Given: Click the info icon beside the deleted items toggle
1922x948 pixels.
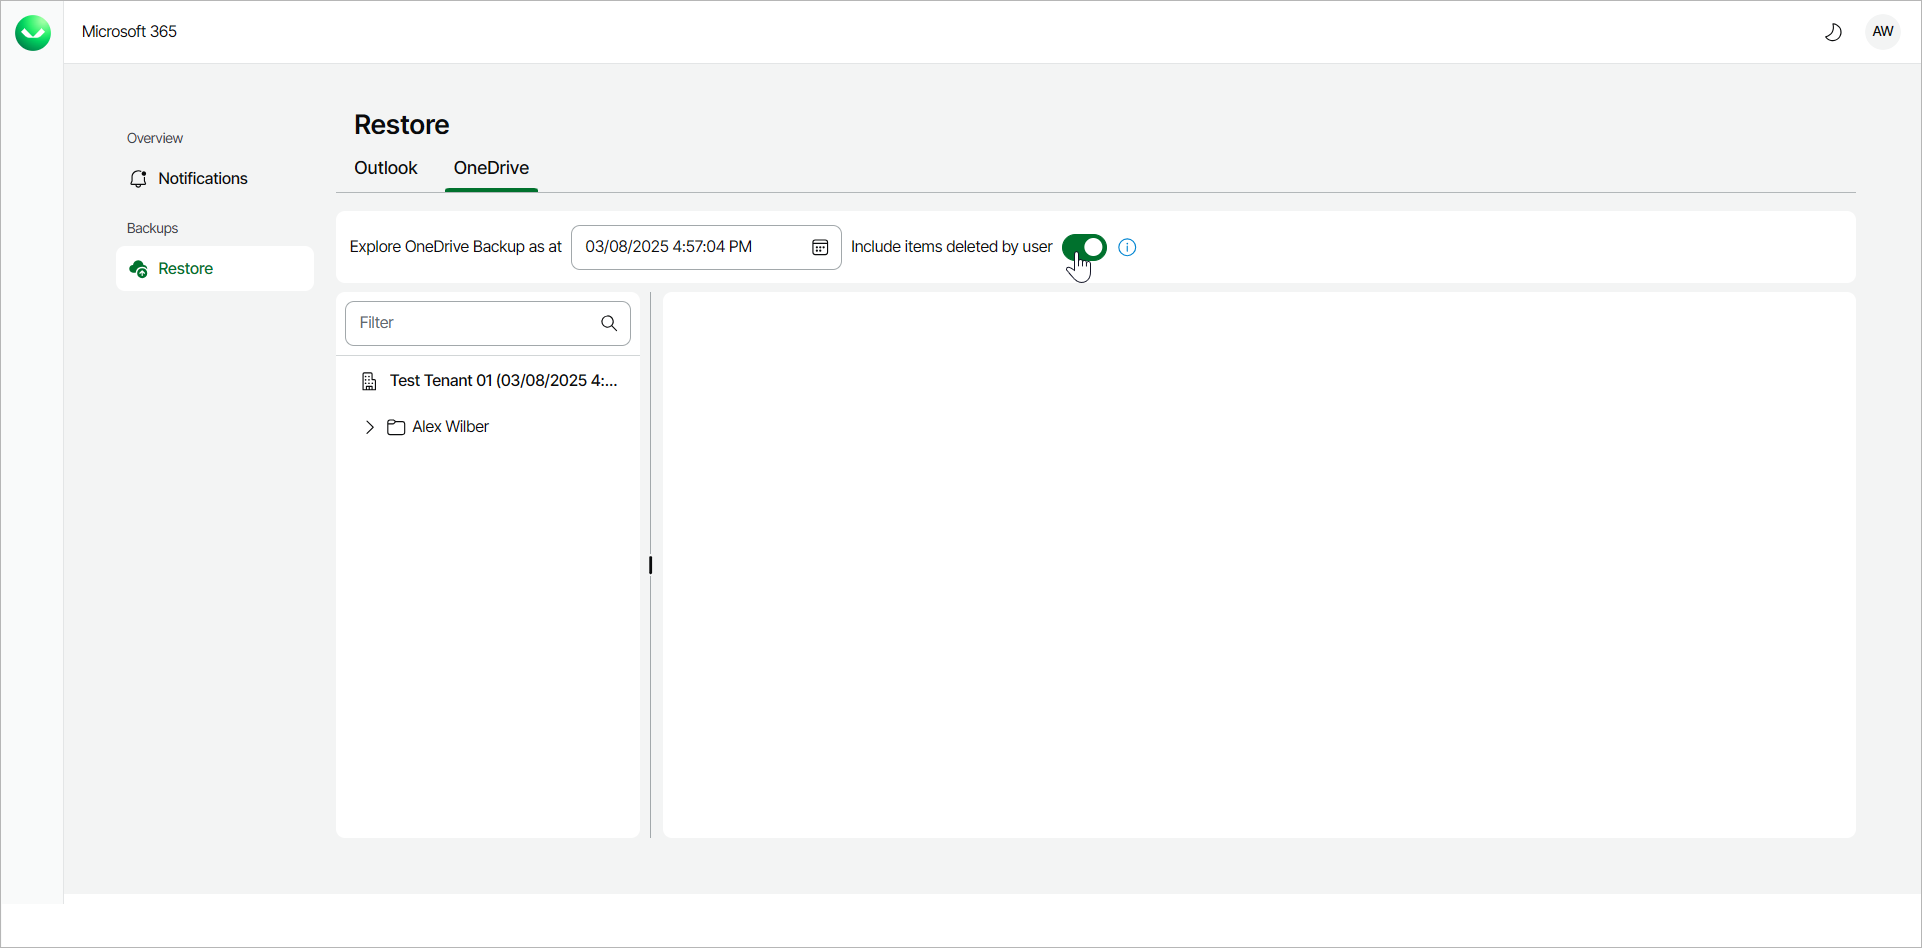Looking at the screenshot, I should 1127,247.
